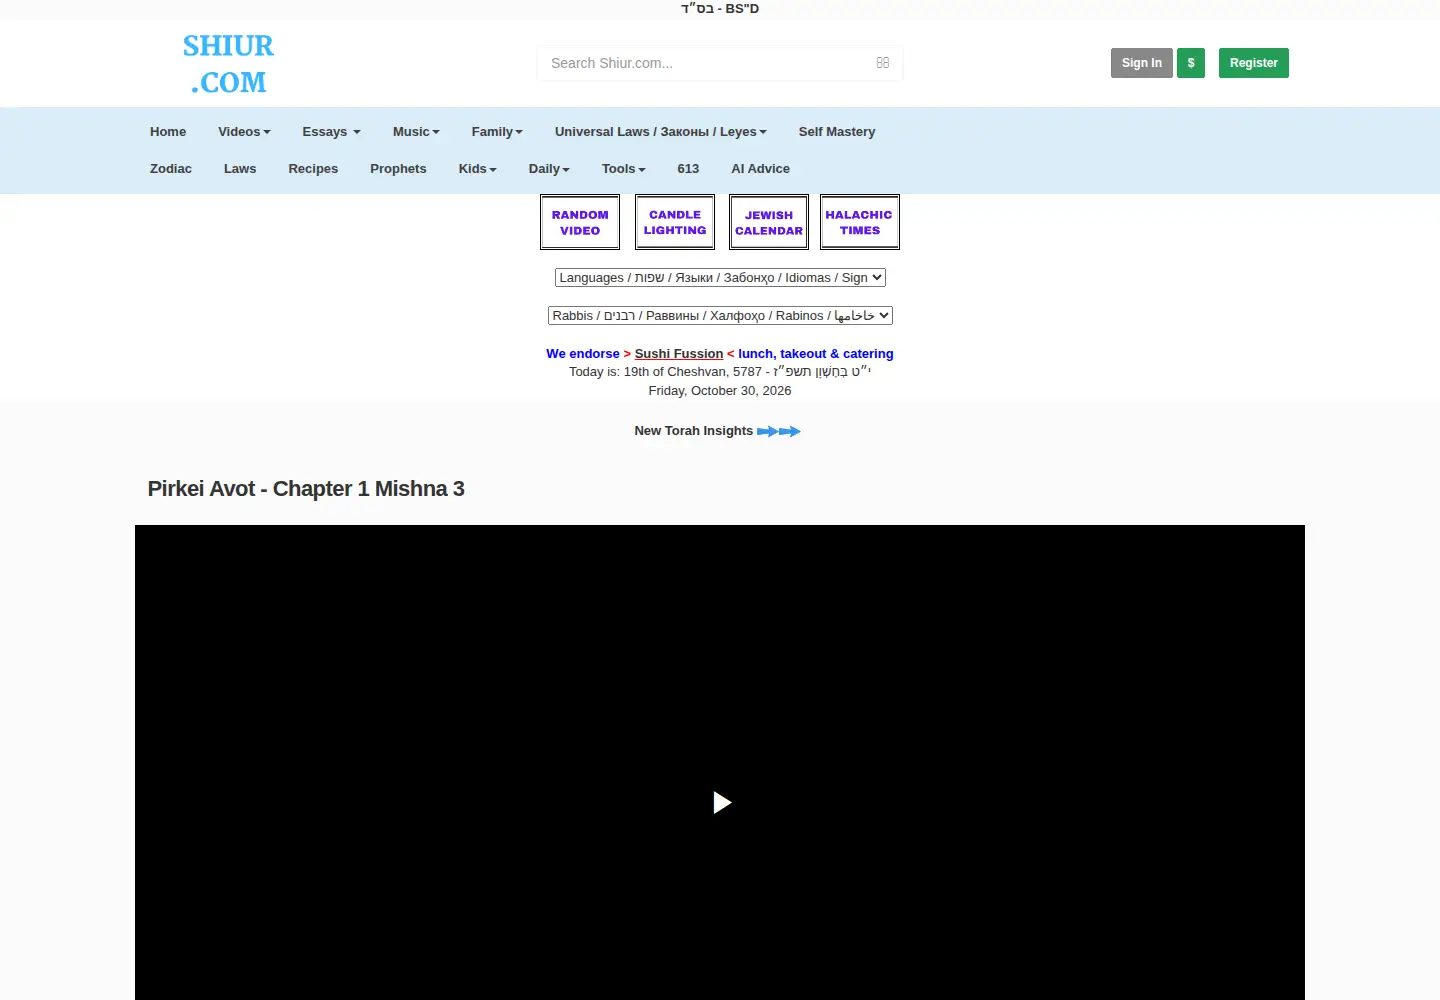Open the Rabbis select dropdown
The image size is (1440, 1000).
pos(720,316)
